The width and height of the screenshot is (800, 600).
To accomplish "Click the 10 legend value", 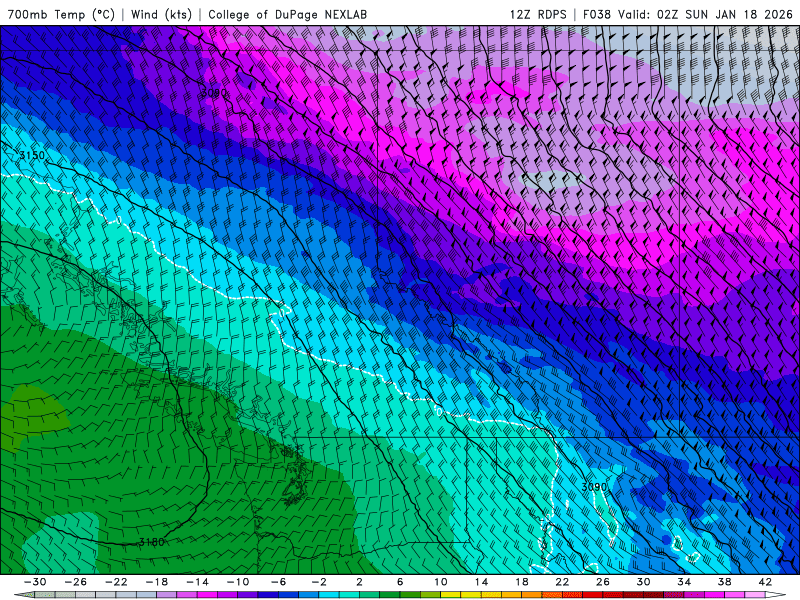I will coord(441,582).
